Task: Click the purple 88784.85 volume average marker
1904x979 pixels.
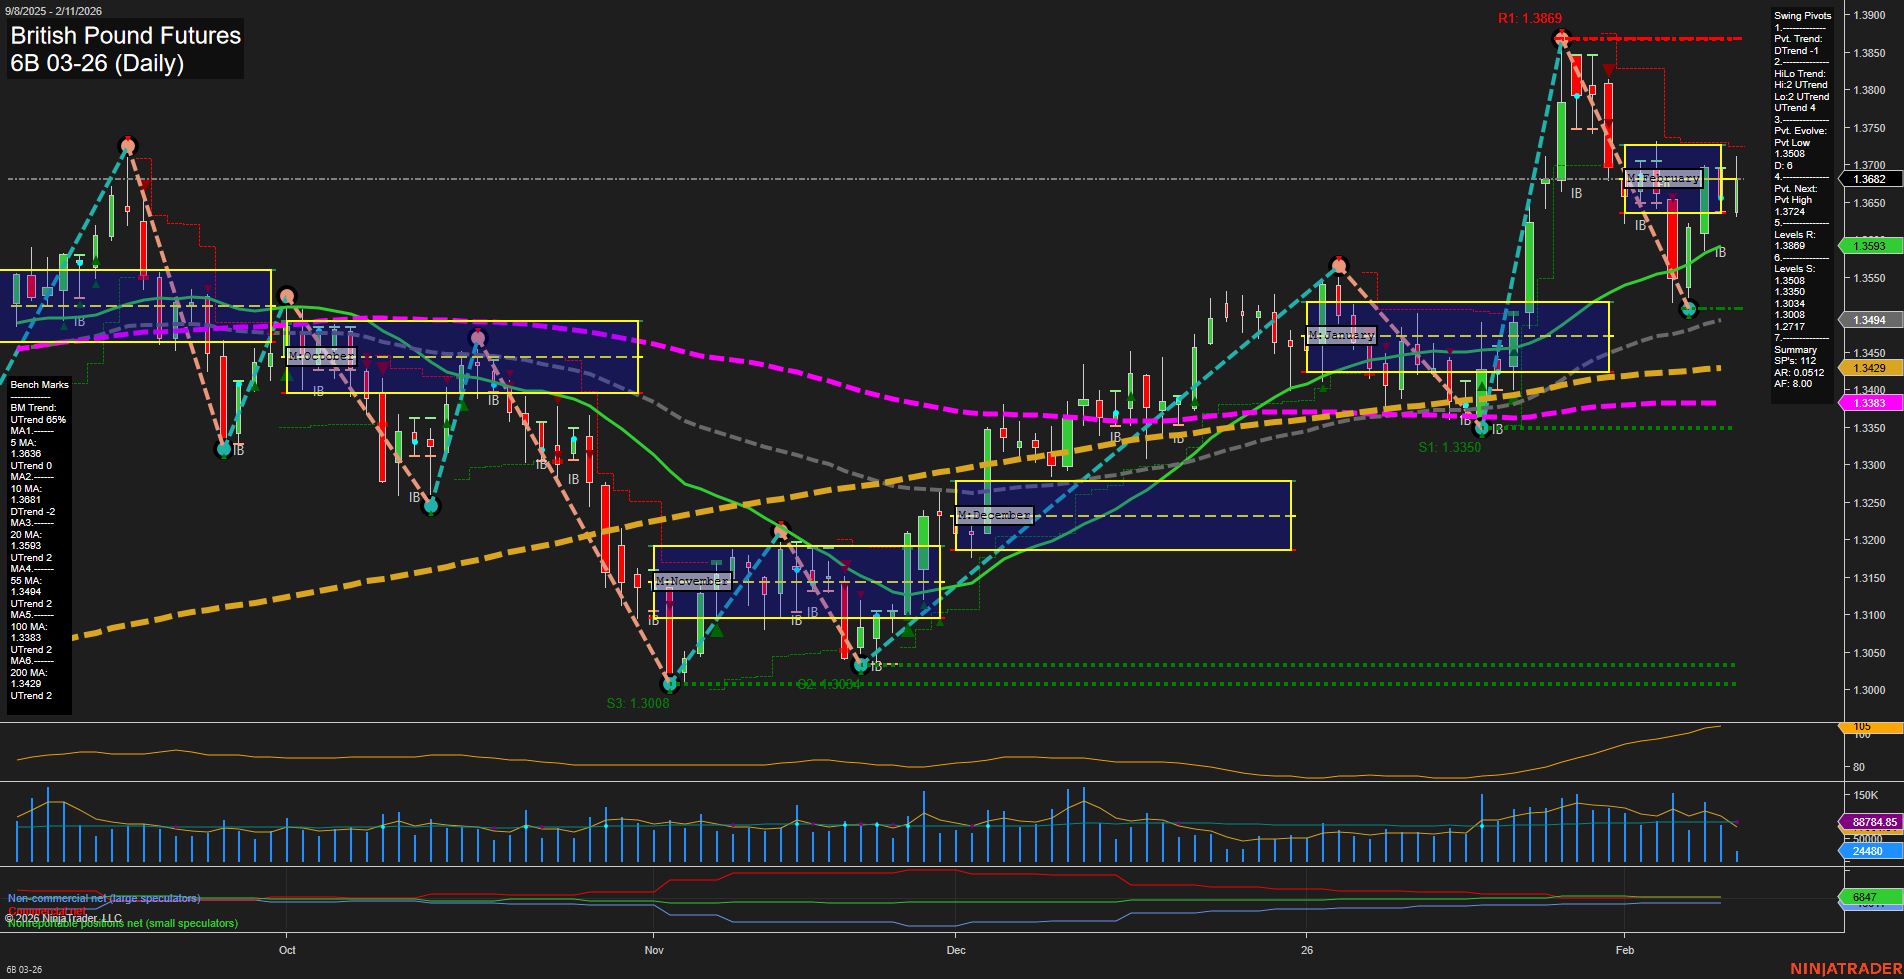Action: point(1876,822)
